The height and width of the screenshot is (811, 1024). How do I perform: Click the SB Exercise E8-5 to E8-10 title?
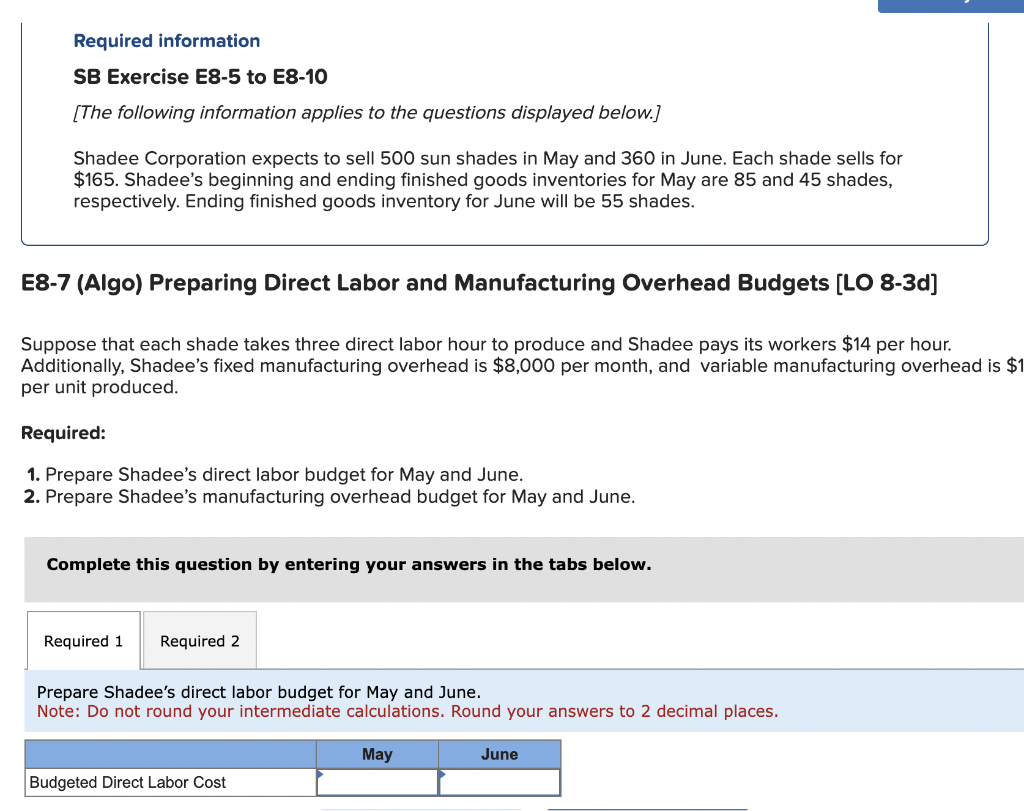(x=200, y=76)
